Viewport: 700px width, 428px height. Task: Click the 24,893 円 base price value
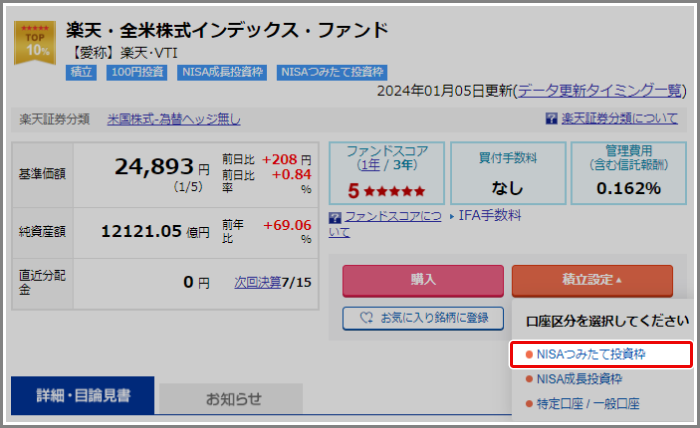(x=162, y=167)
